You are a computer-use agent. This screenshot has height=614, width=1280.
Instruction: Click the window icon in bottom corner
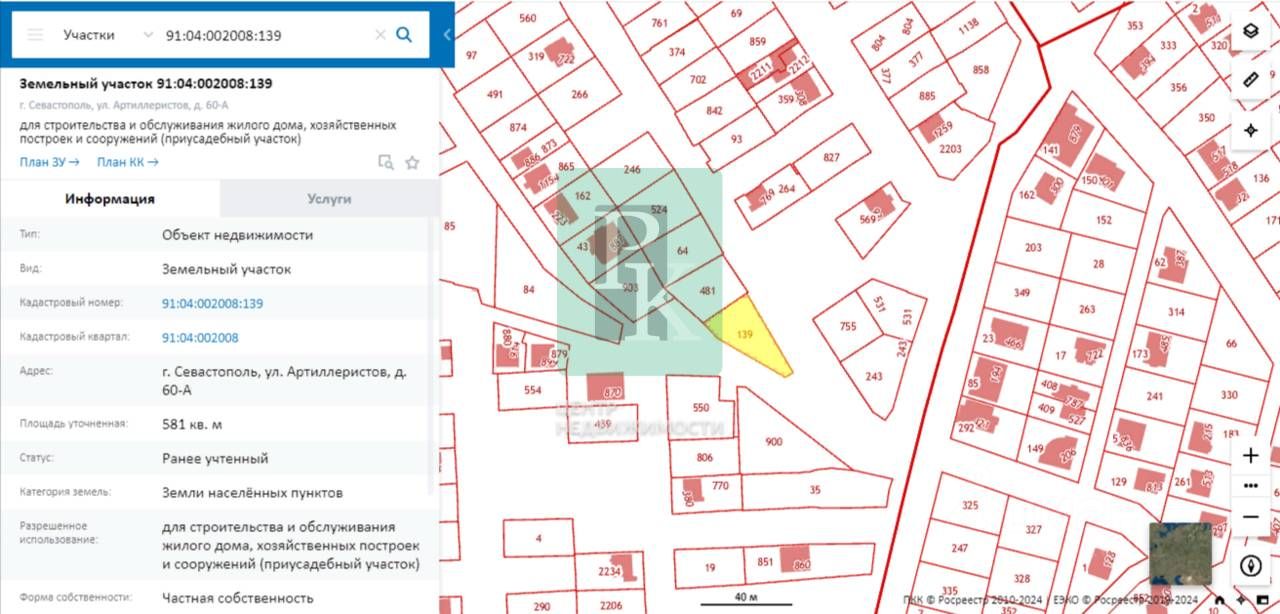1262,601
